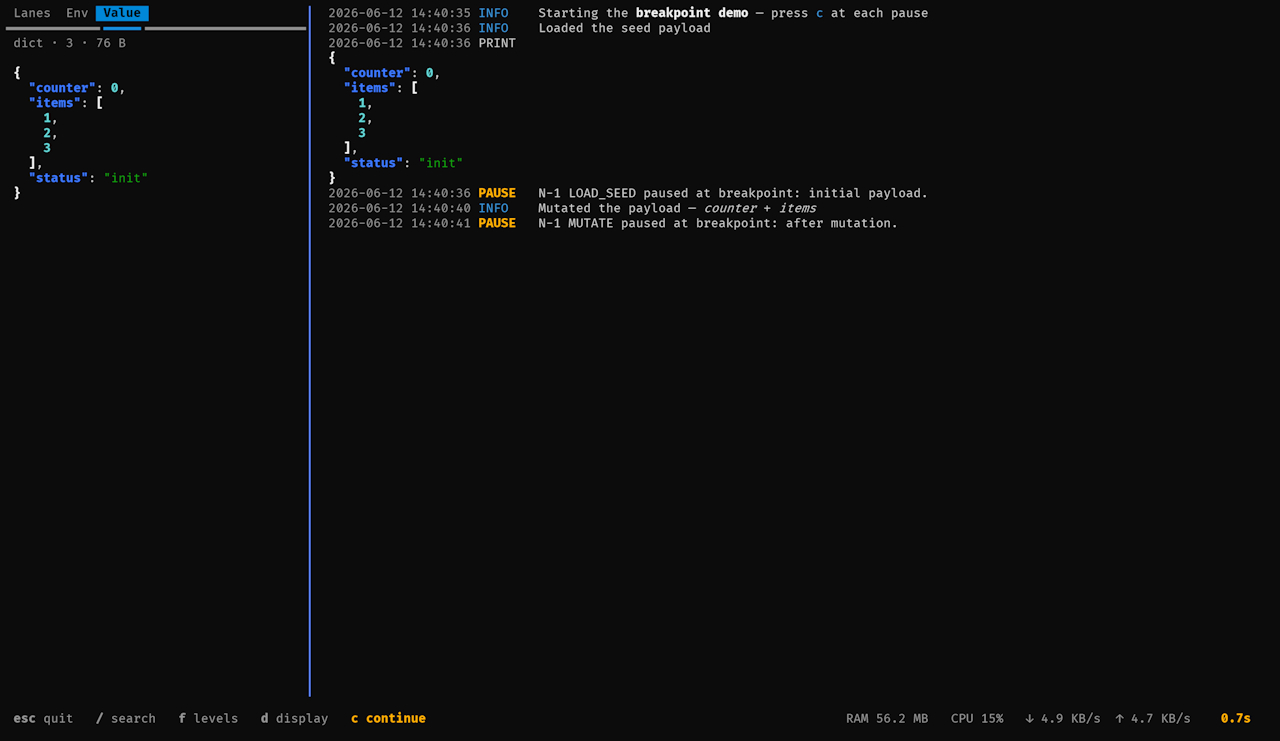This screenshot has width=1280, height=741.
Task: Click the INFO label at 14:40:35
Action: [x=493, y=13]
